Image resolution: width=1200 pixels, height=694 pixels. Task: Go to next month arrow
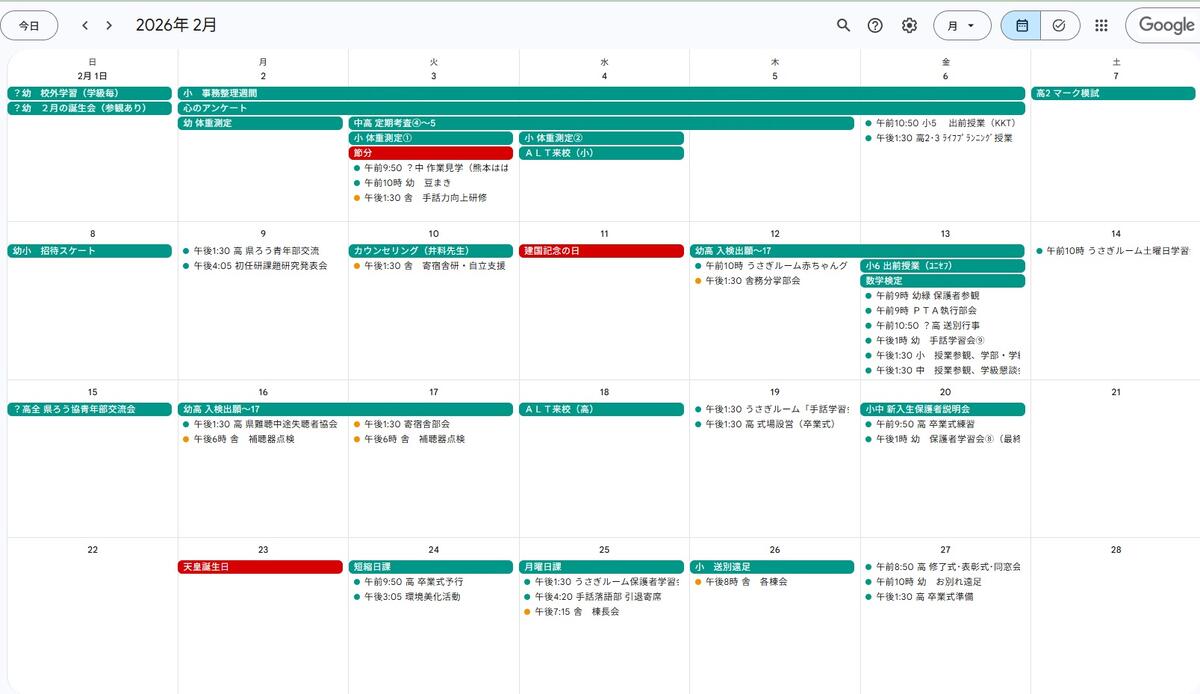(109, 26)
